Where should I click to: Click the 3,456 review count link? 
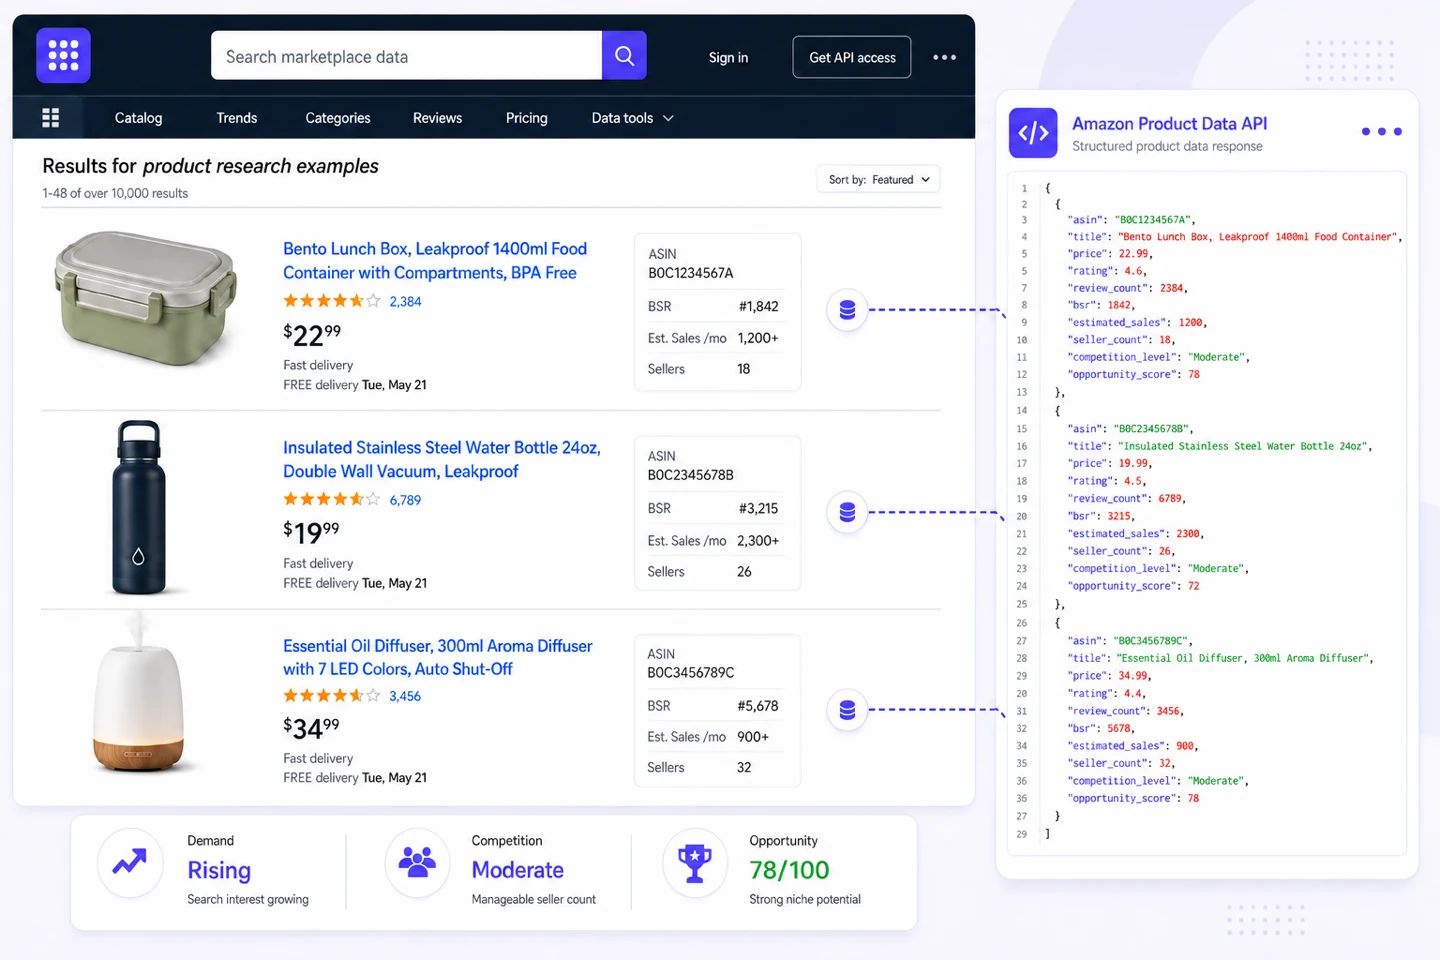[x=405, y=696]
